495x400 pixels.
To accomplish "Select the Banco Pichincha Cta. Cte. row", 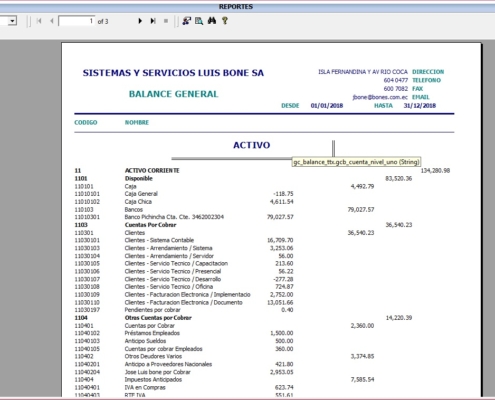I will point(184,217).
